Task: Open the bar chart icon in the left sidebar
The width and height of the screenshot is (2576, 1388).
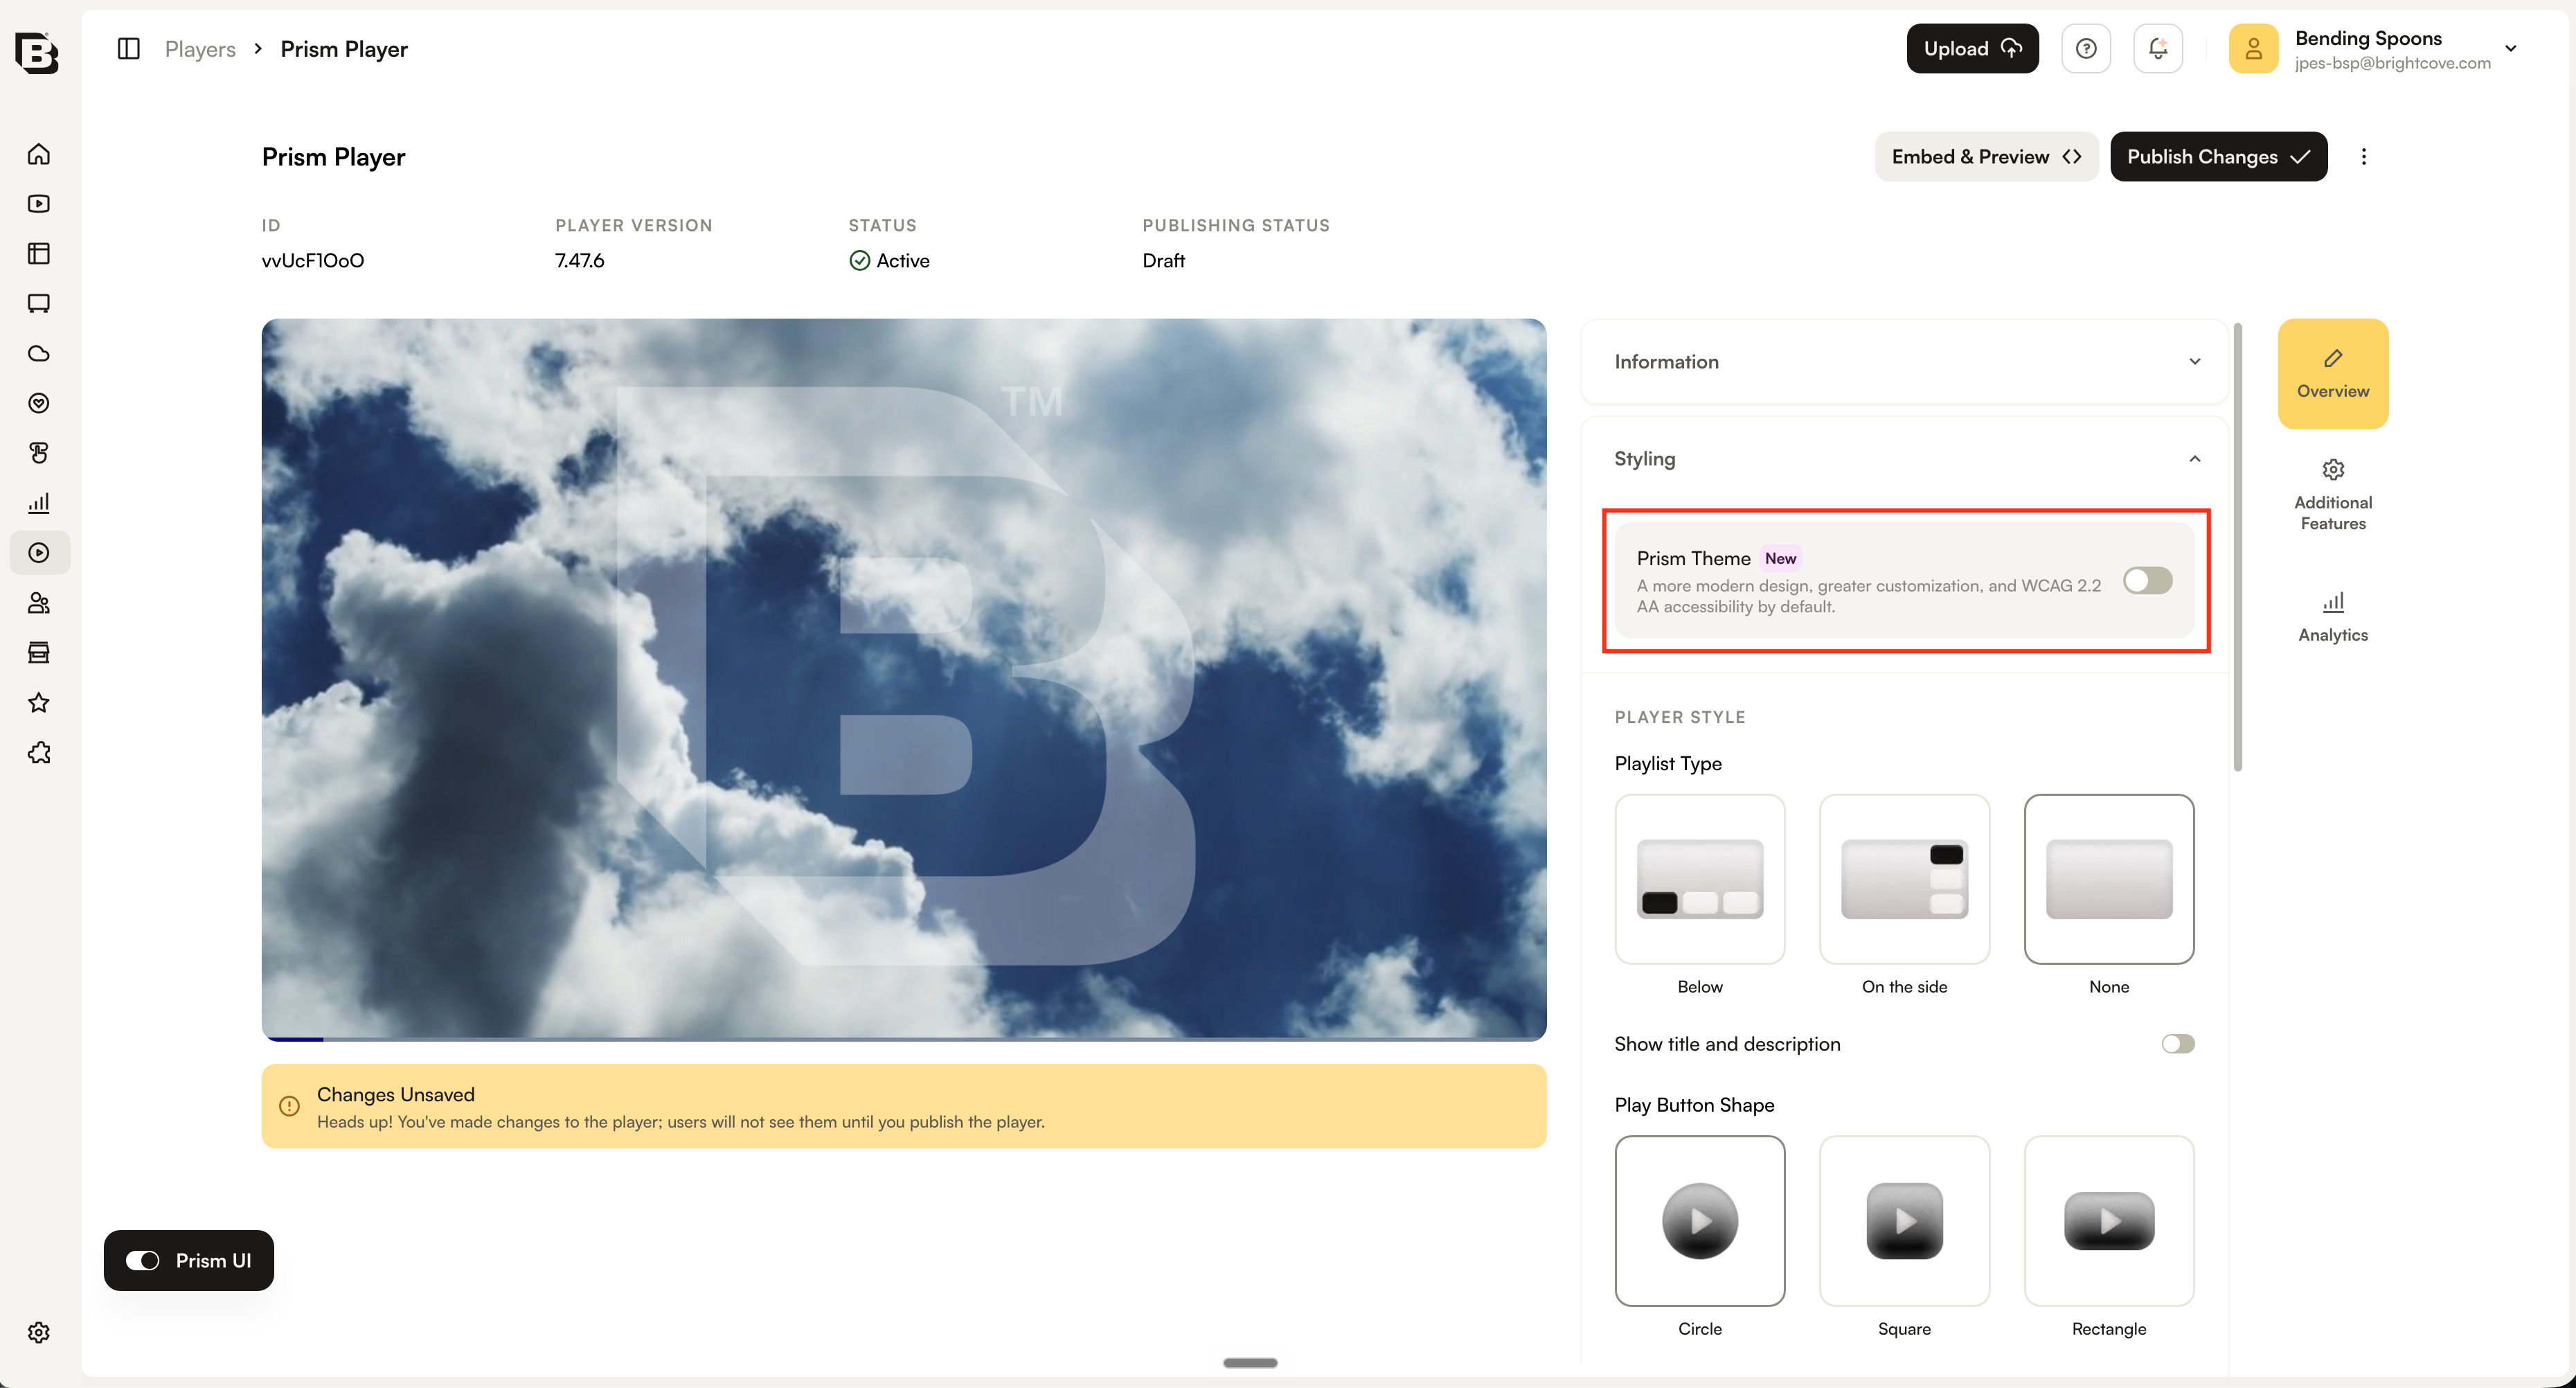Action: click(39, 503)
